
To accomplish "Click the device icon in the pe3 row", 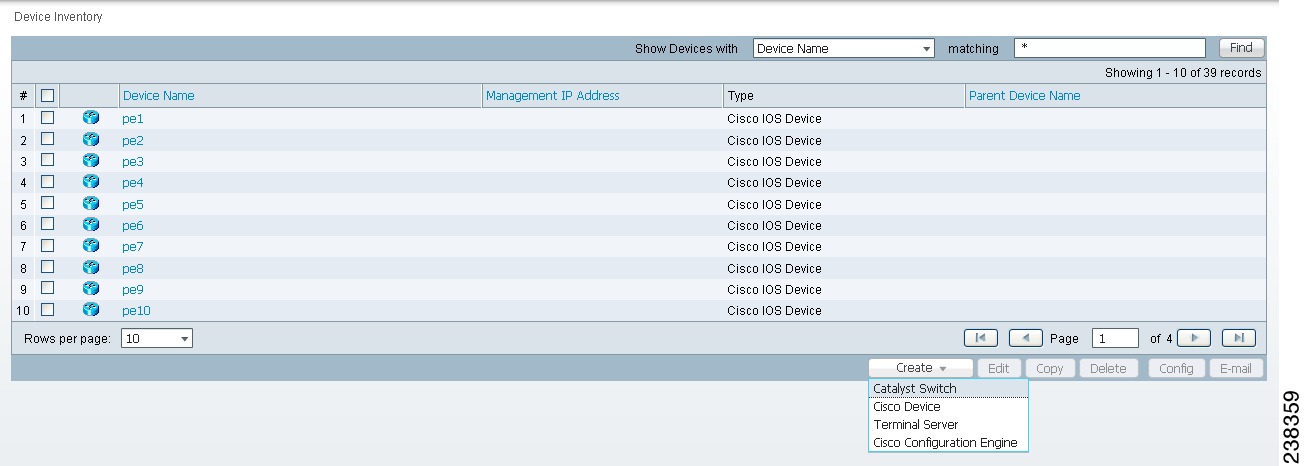I will (91, 161).
